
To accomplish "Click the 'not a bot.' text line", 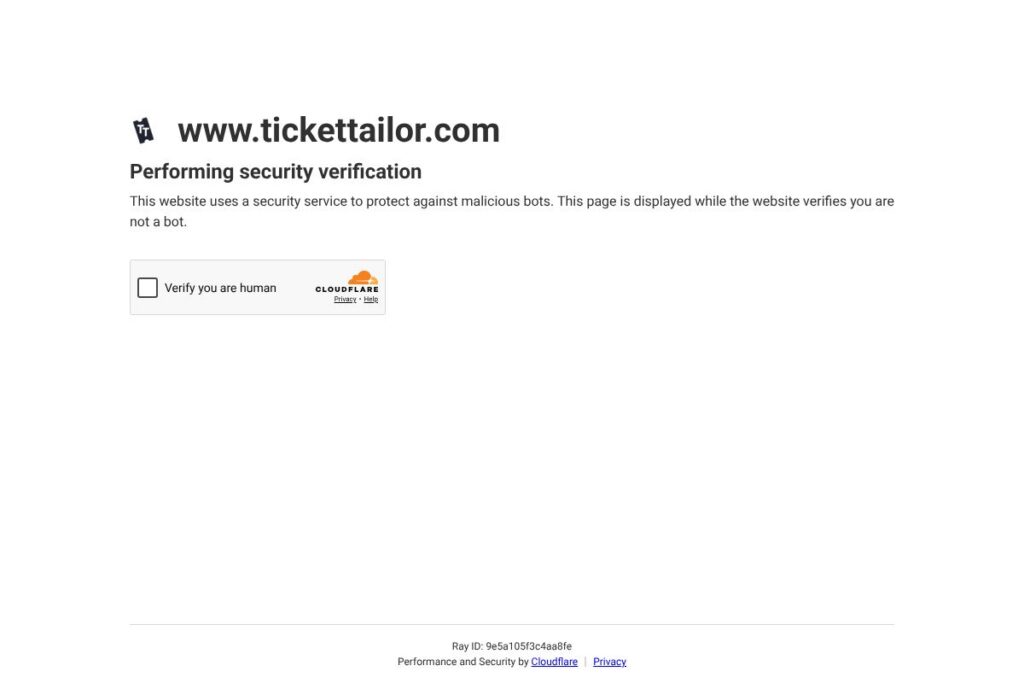I will click(x=158, y=221).
